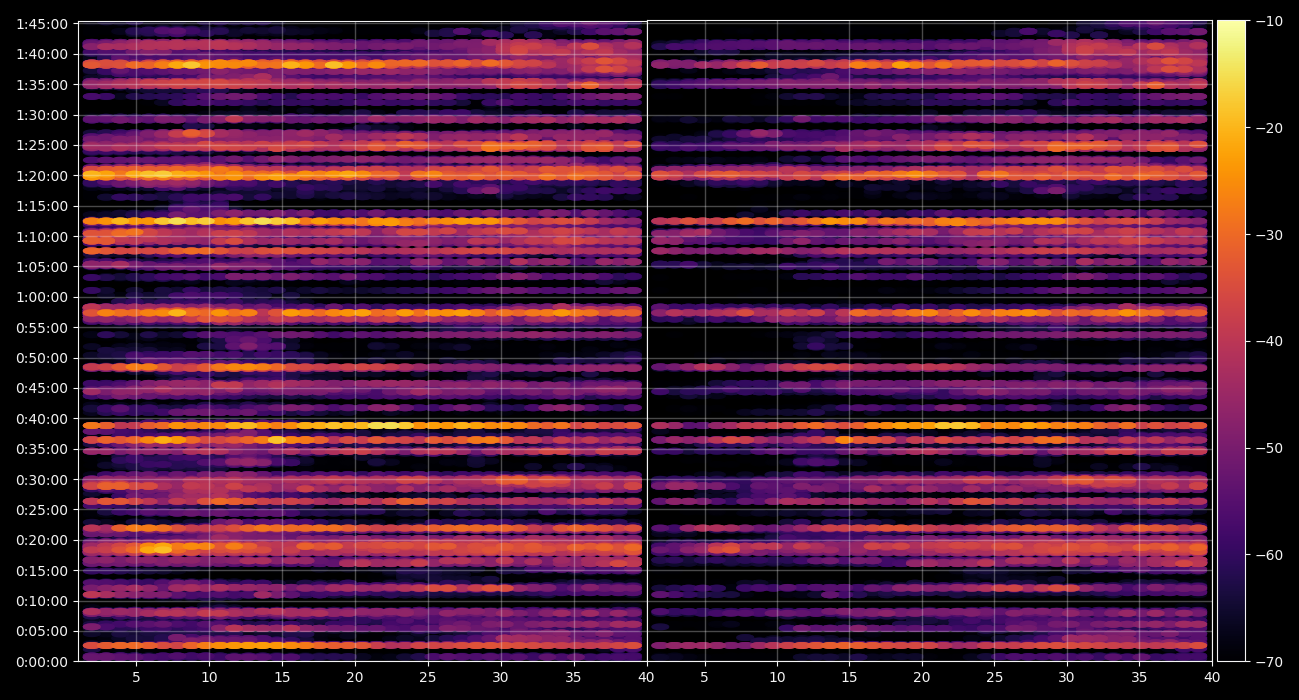Click x-axis tick 35 under right heatmap
The width and height of the screenshot is (1299, 700).
[x=1140, y=678]
